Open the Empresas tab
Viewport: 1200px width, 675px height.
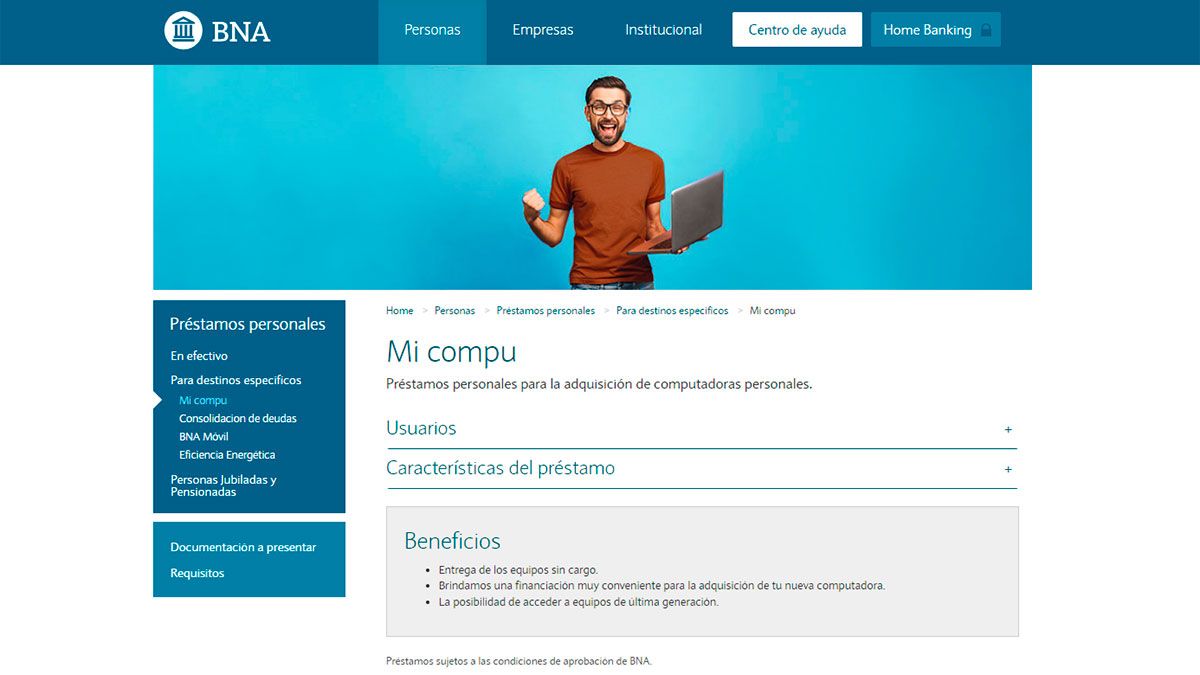tap(543, 30)
